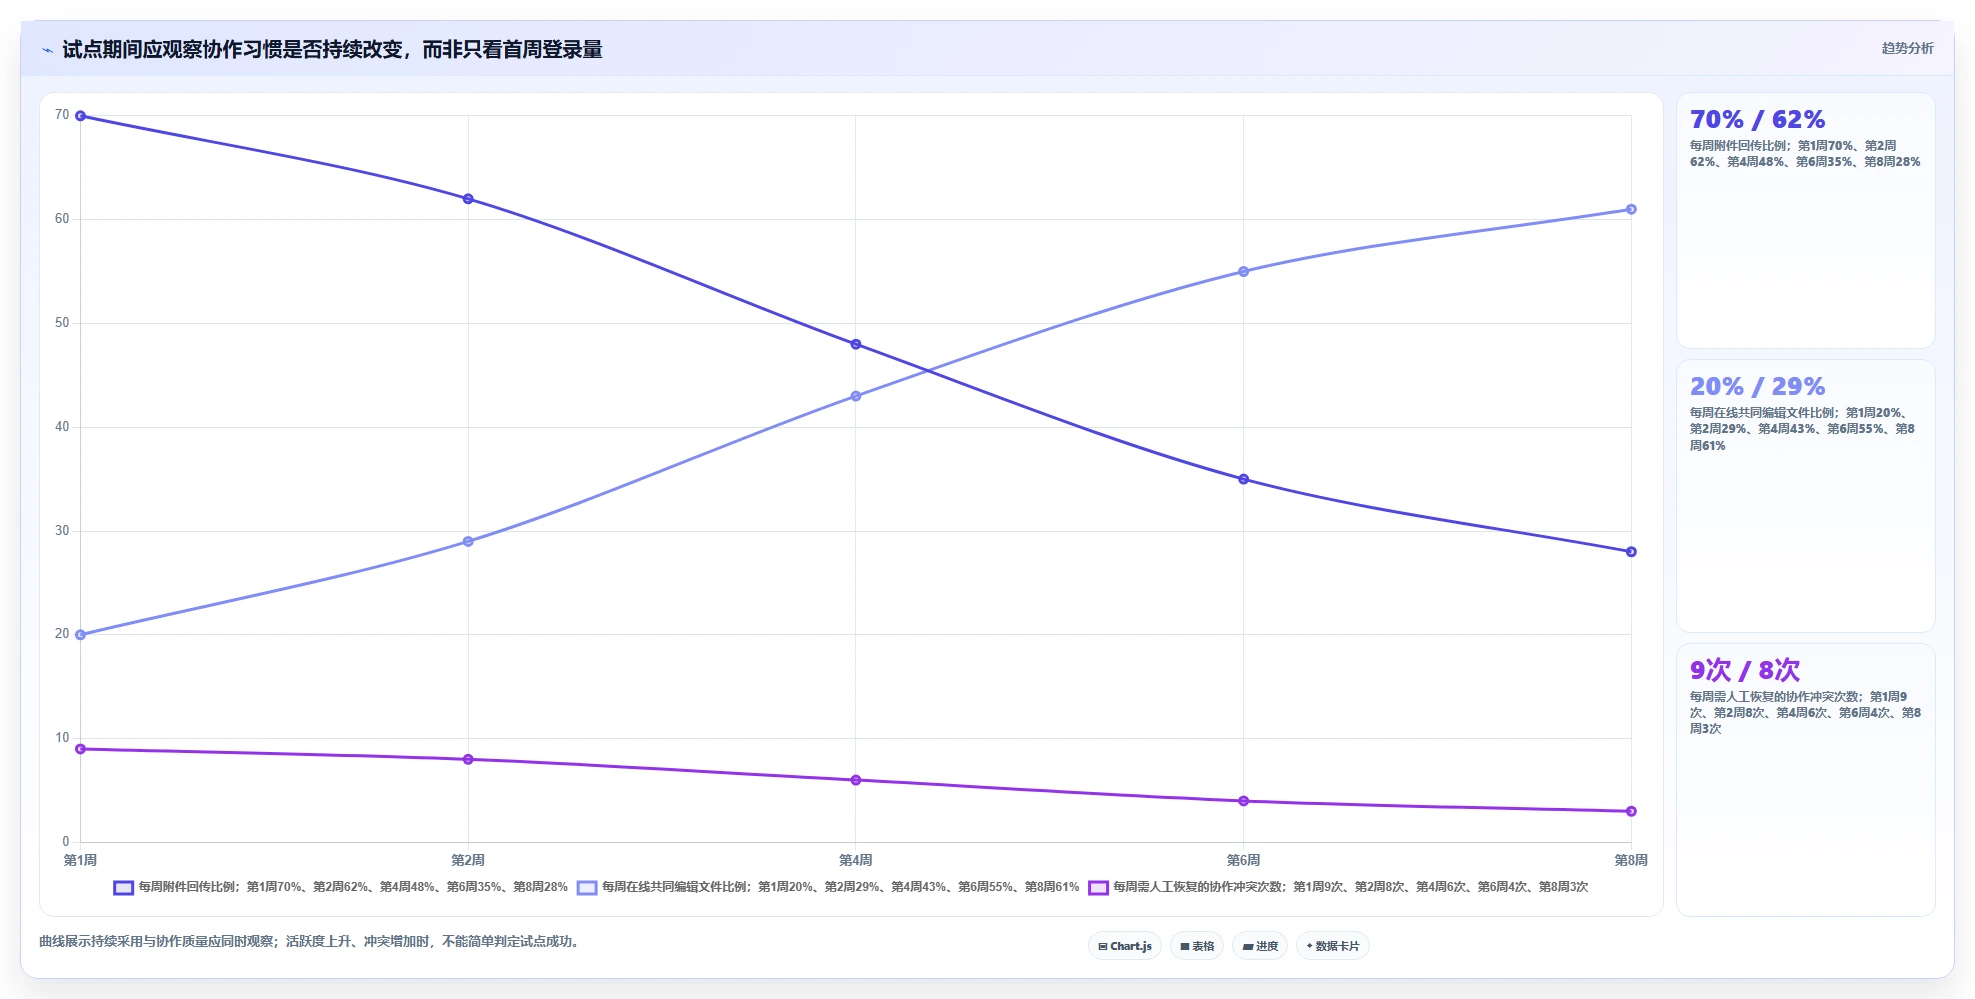1975x999 pixels.
Task: Click the 第6周 attachment ratio point at 35
Action: pos(1244,479)
